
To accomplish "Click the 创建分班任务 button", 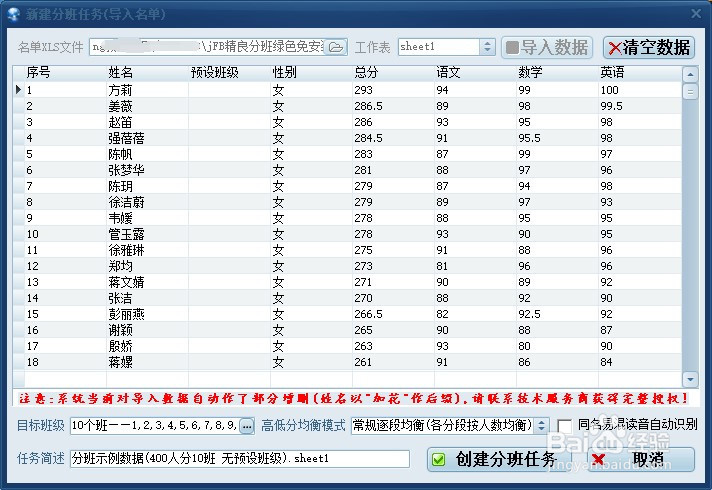I will 497,459.
